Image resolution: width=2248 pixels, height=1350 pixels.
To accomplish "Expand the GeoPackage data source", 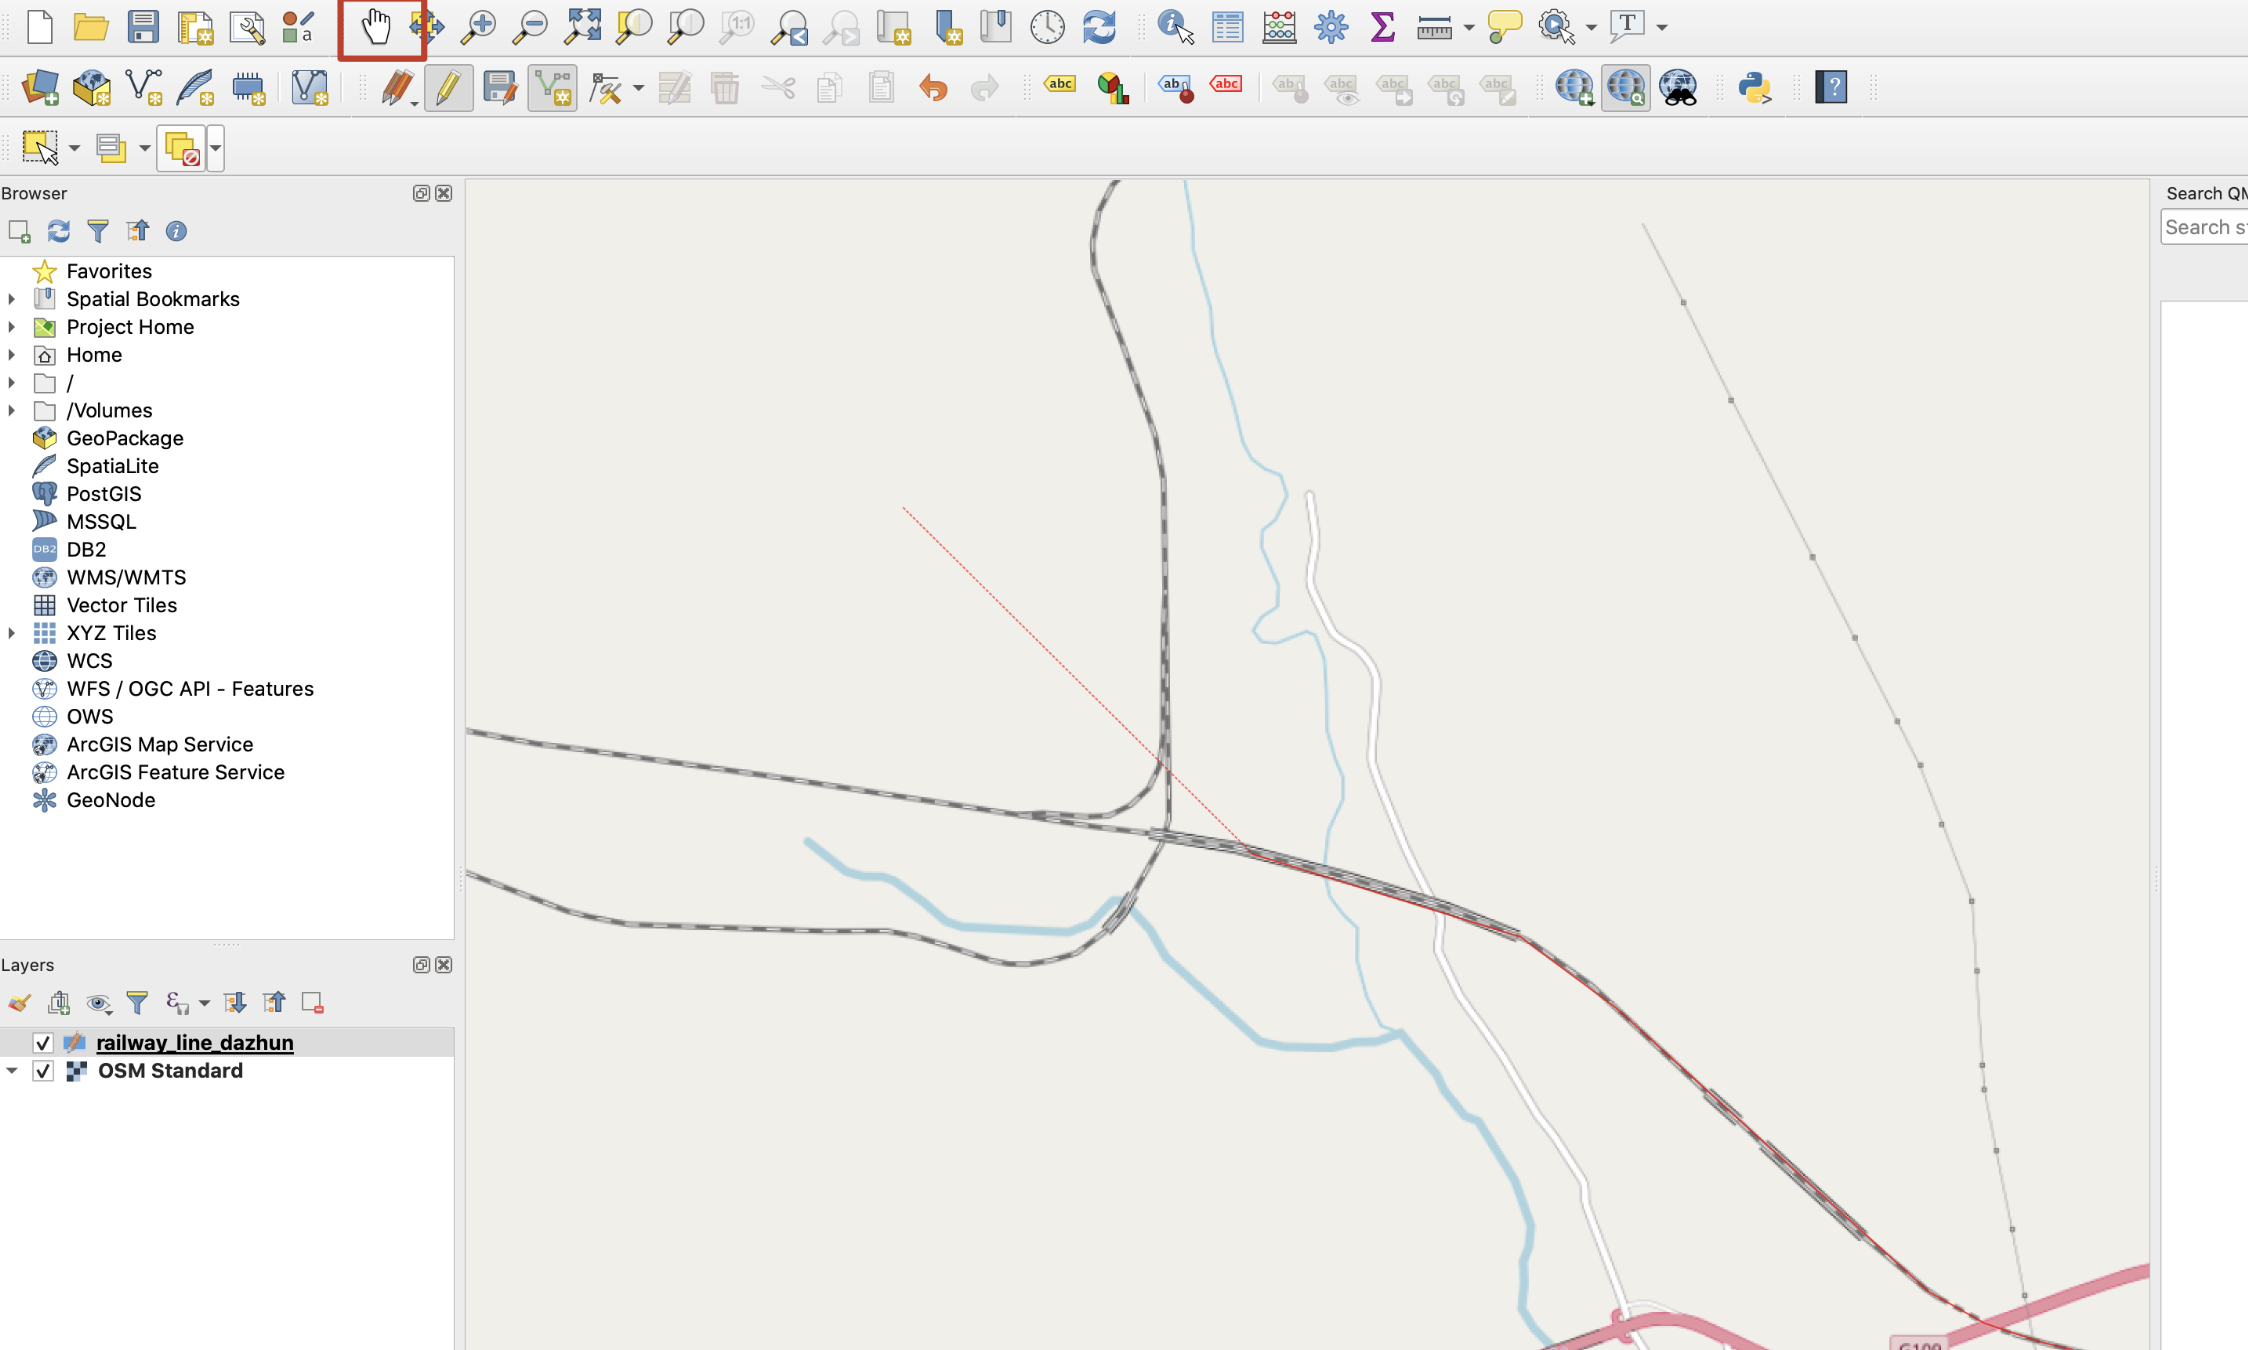I will coord(13,437).
